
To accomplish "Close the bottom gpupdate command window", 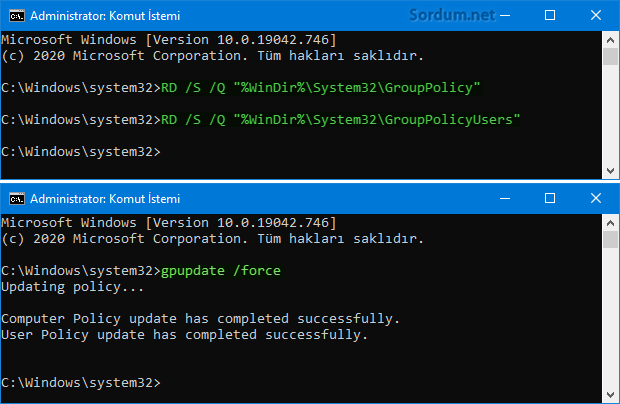I will 596,198.
